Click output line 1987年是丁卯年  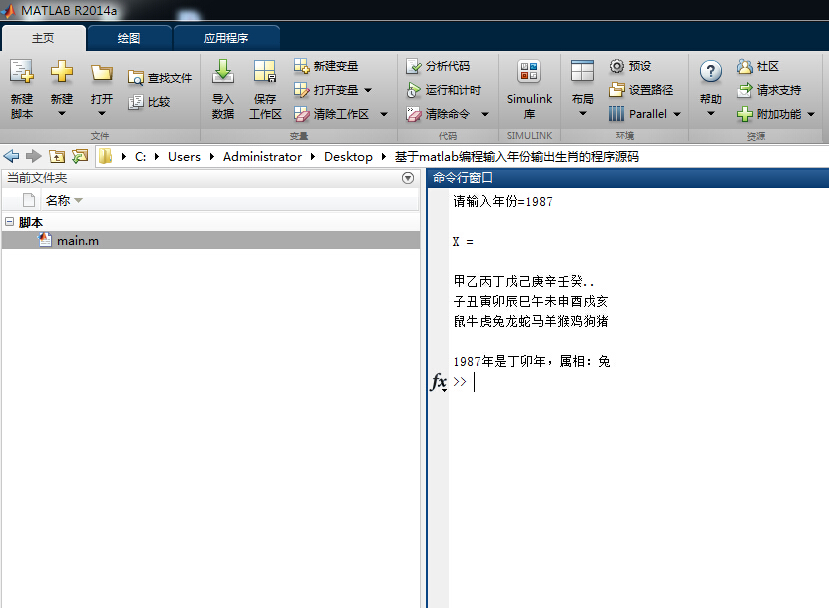tap(532, 362)
